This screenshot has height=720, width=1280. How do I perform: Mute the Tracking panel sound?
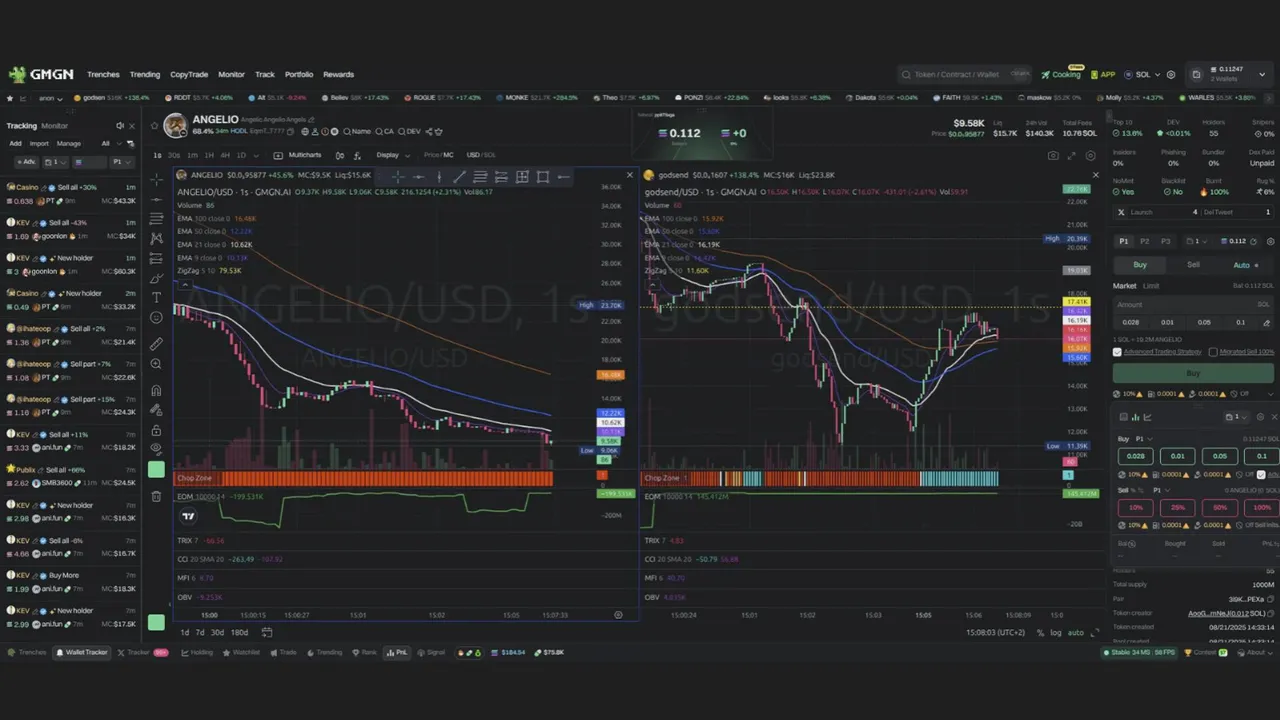coord(119,126)
